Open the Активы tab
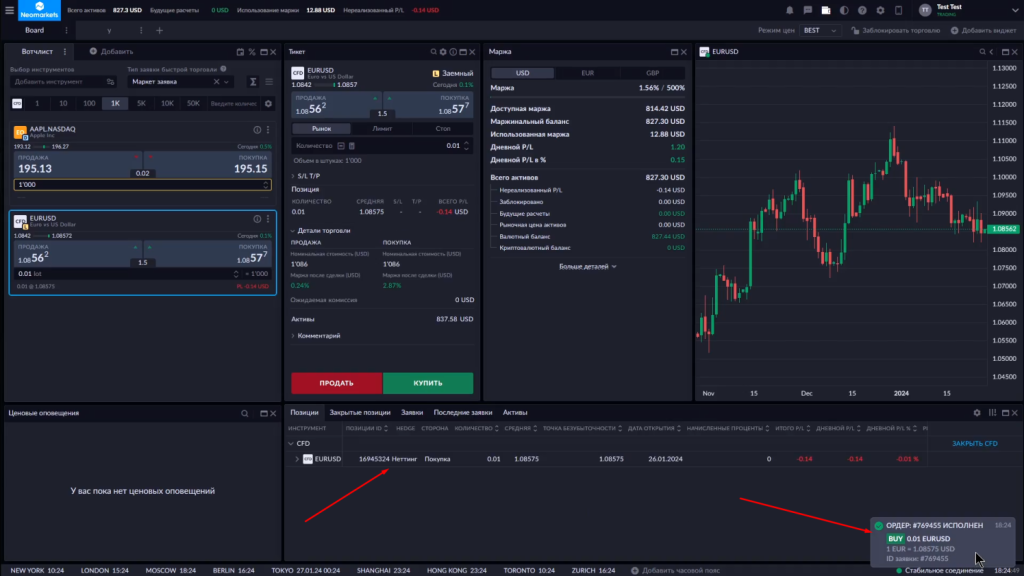Screen dimensions: 1024x576 [515, 413]
